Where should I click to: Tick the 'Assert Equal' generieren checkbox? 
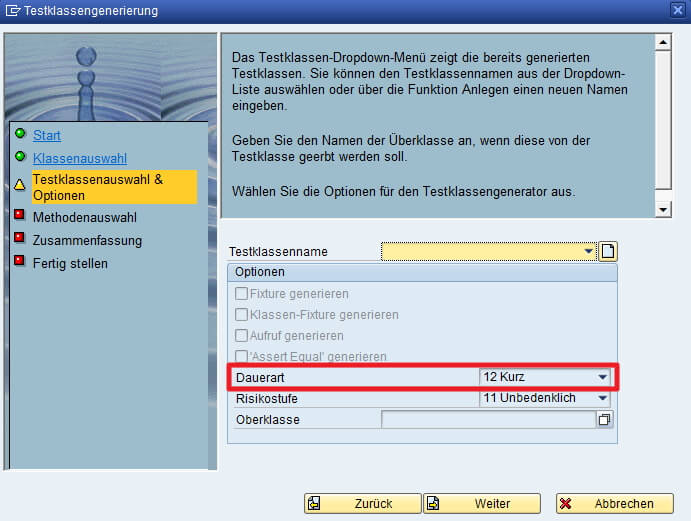[241, 357]
